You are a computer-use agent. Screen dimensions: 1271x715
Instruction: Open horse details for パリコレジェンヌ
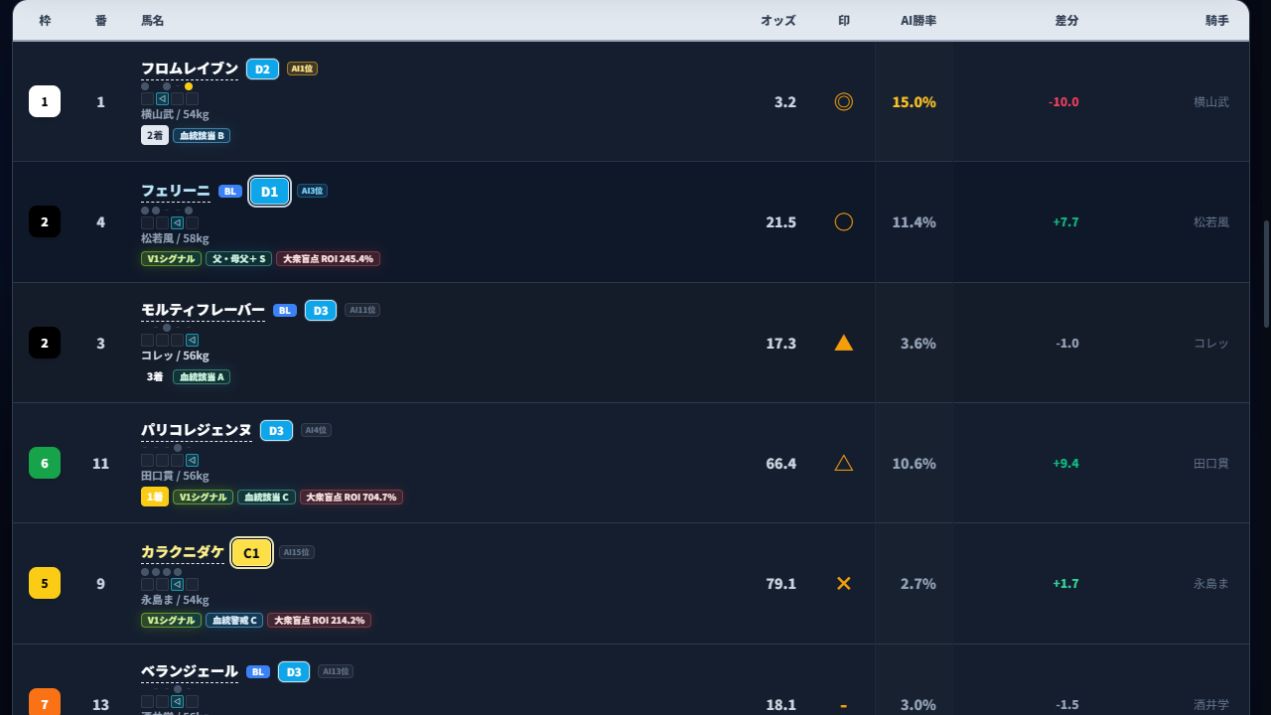point(196,431)
